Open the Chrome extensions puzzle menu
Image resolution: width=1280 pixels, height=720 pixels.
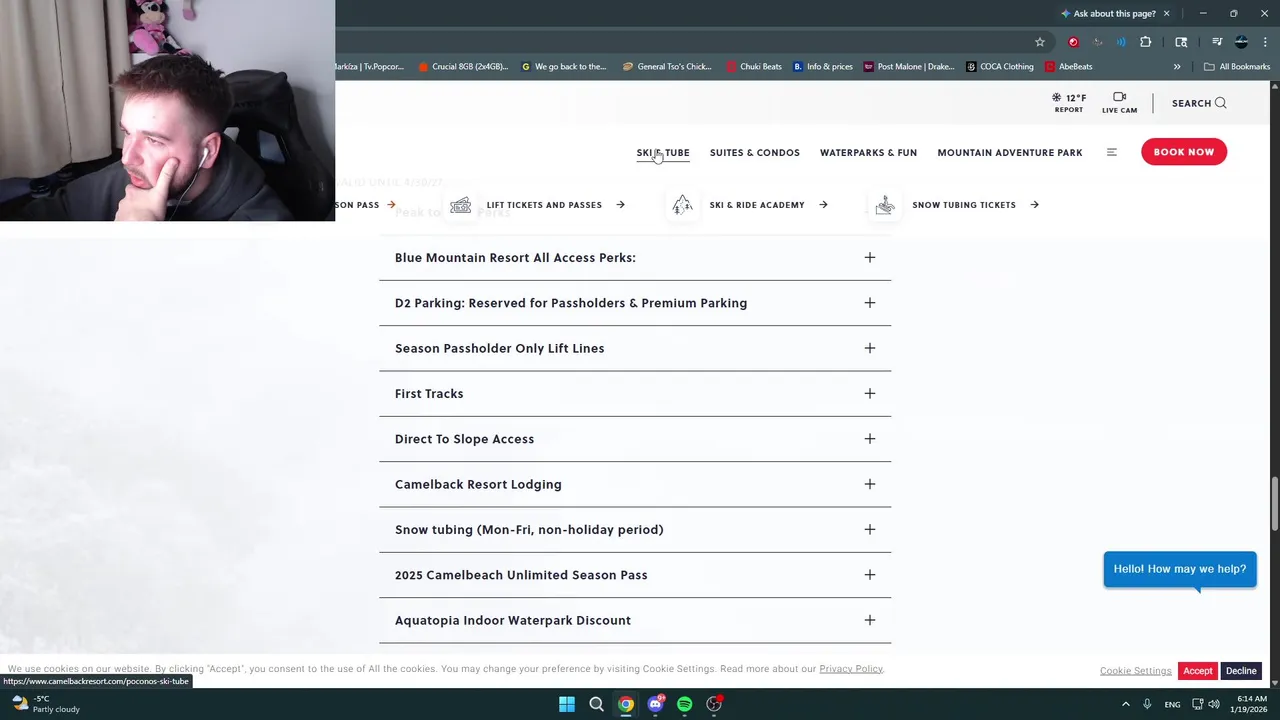(x=1146, y=42)
